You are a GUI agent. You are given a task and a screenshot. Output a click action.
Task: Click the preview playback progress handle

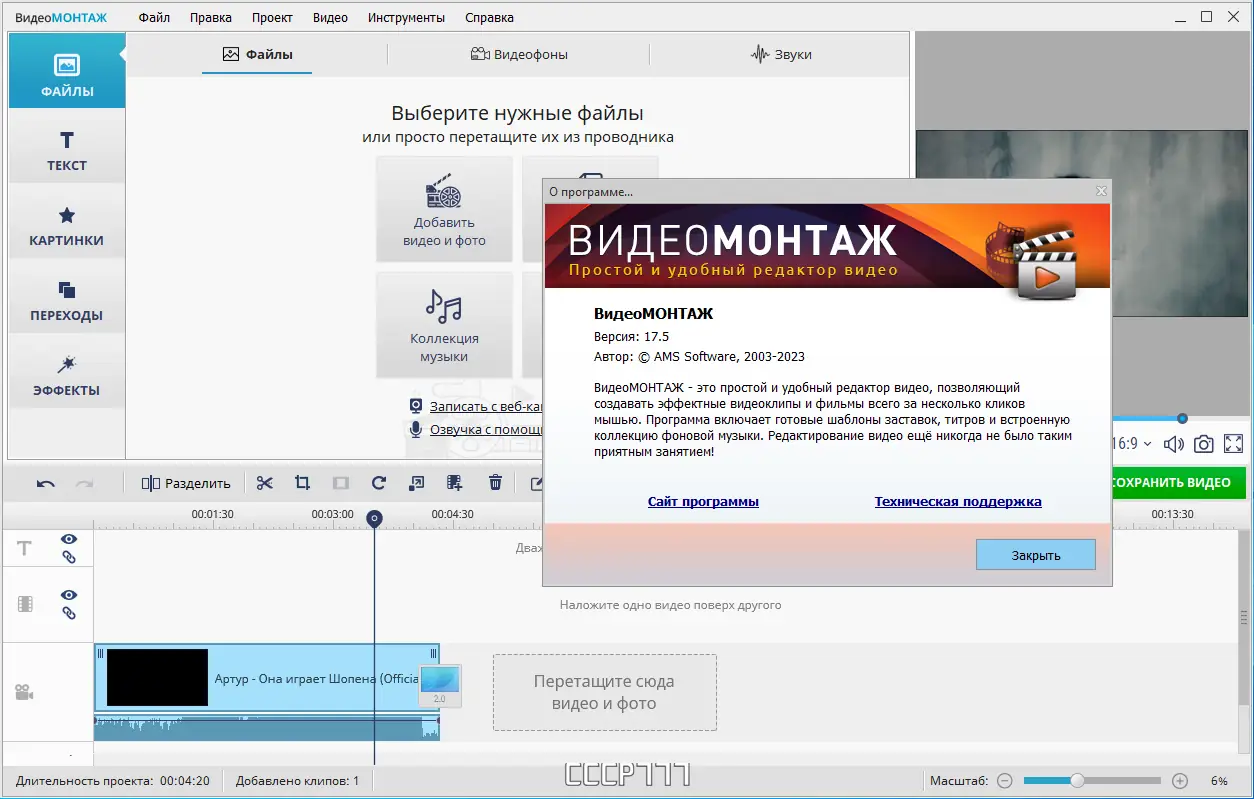pyautogui.click(x=1182, y=419)
